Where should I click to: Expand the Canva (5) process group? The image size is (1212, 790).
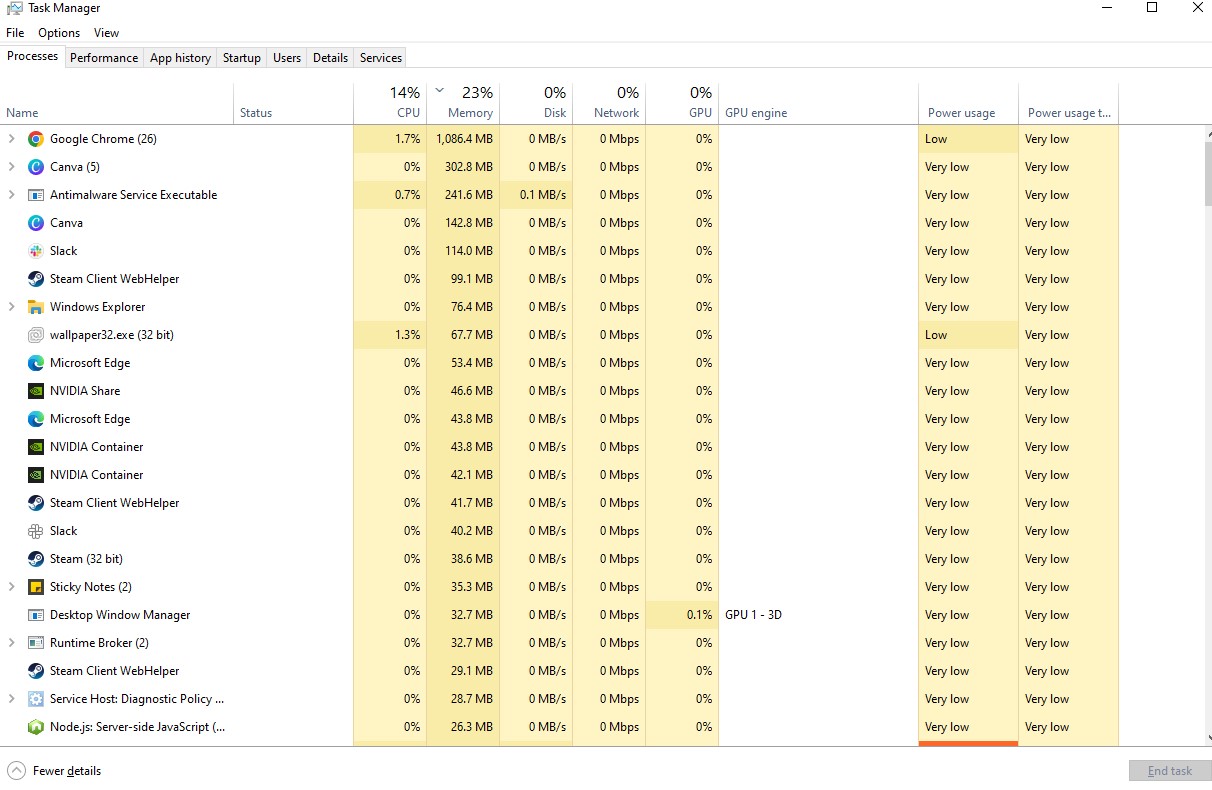click(12, 167)
